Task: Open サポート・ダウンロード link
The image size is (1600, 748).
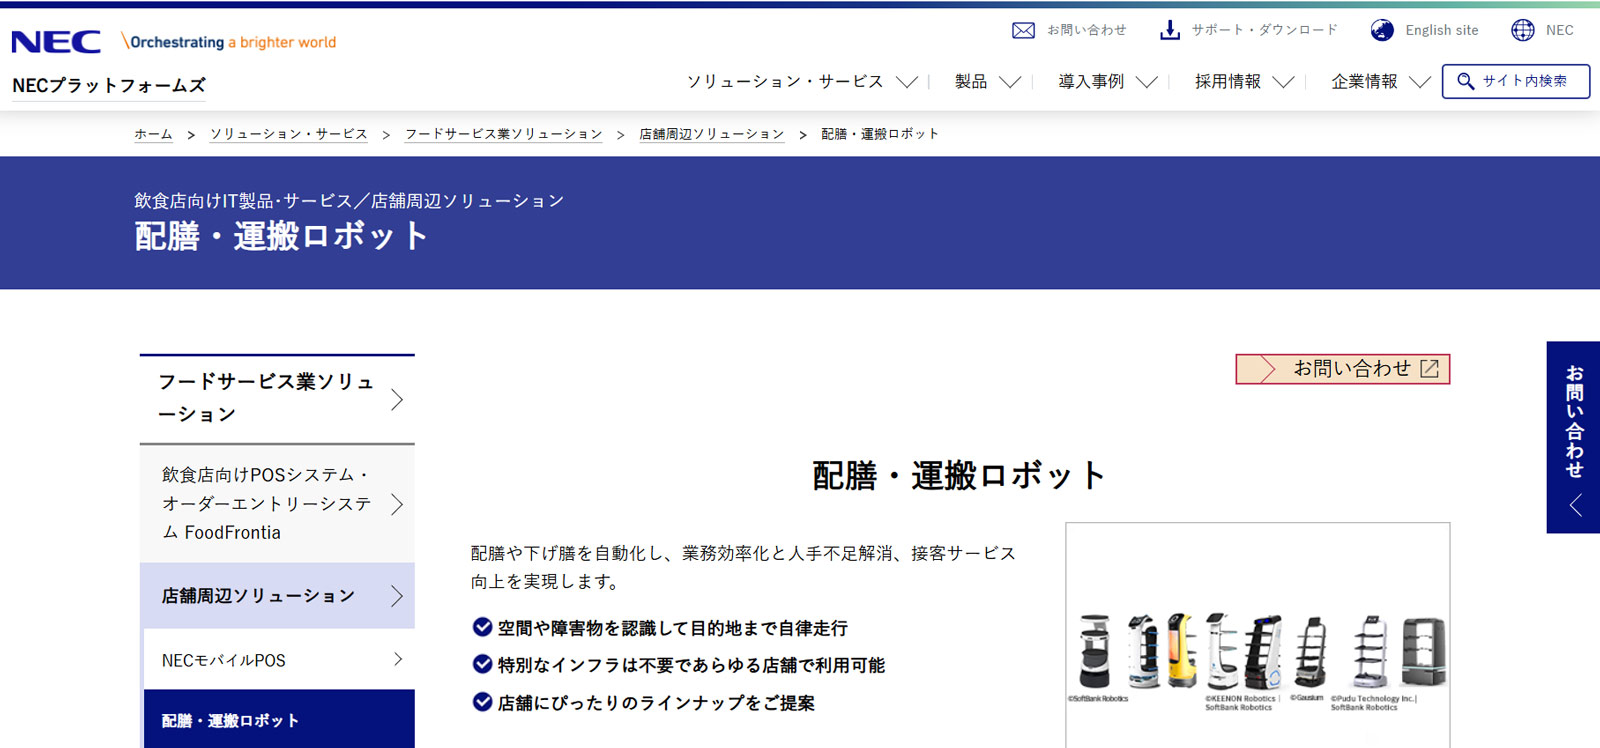Action: pyautogui.click(x=1264, y=30)
